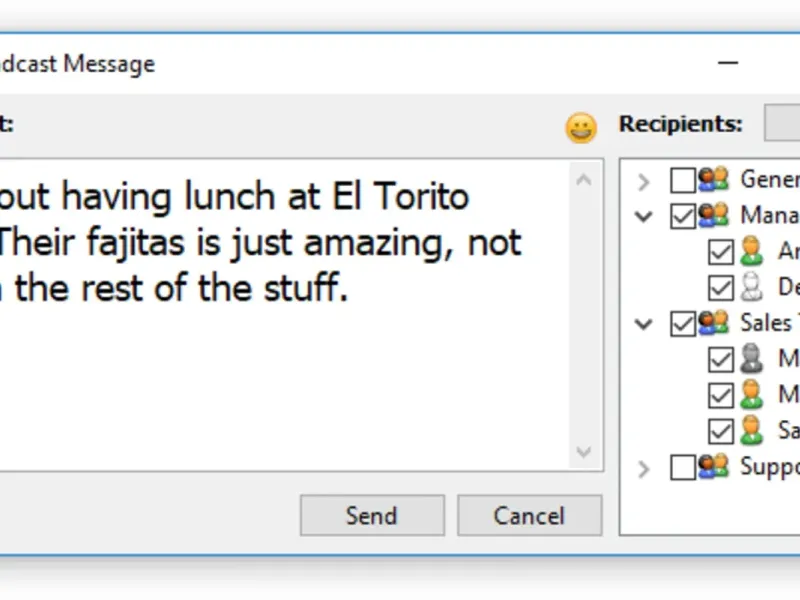800x600 pixels.
Task: Collapse the Management group tree node
Action: (644, 216)
